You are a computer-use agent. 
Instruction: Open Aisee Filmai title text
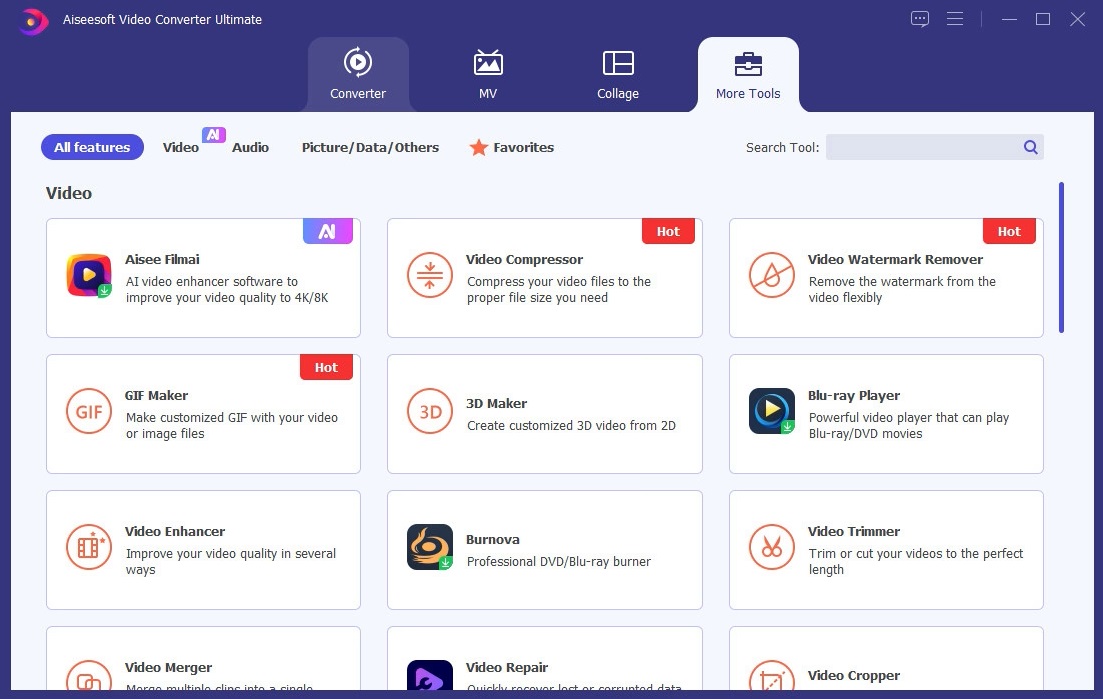tap(162, 259)
